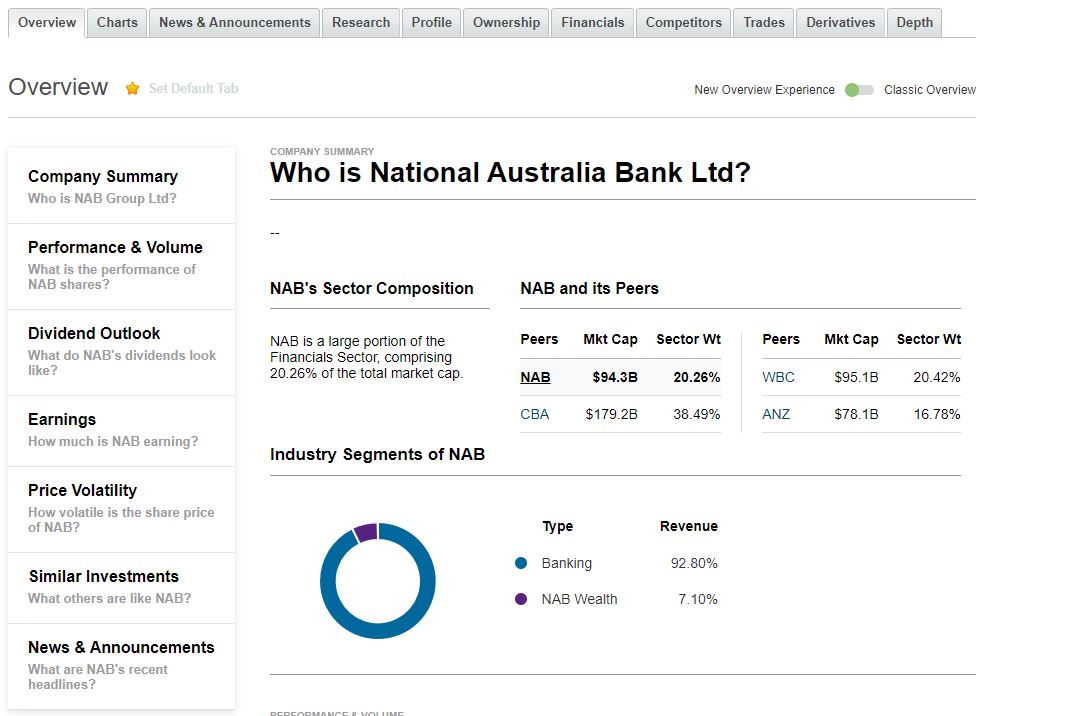Click the New Overview Experience label
The width and height of the screenshot is (1085, 716).
[765, 90]
